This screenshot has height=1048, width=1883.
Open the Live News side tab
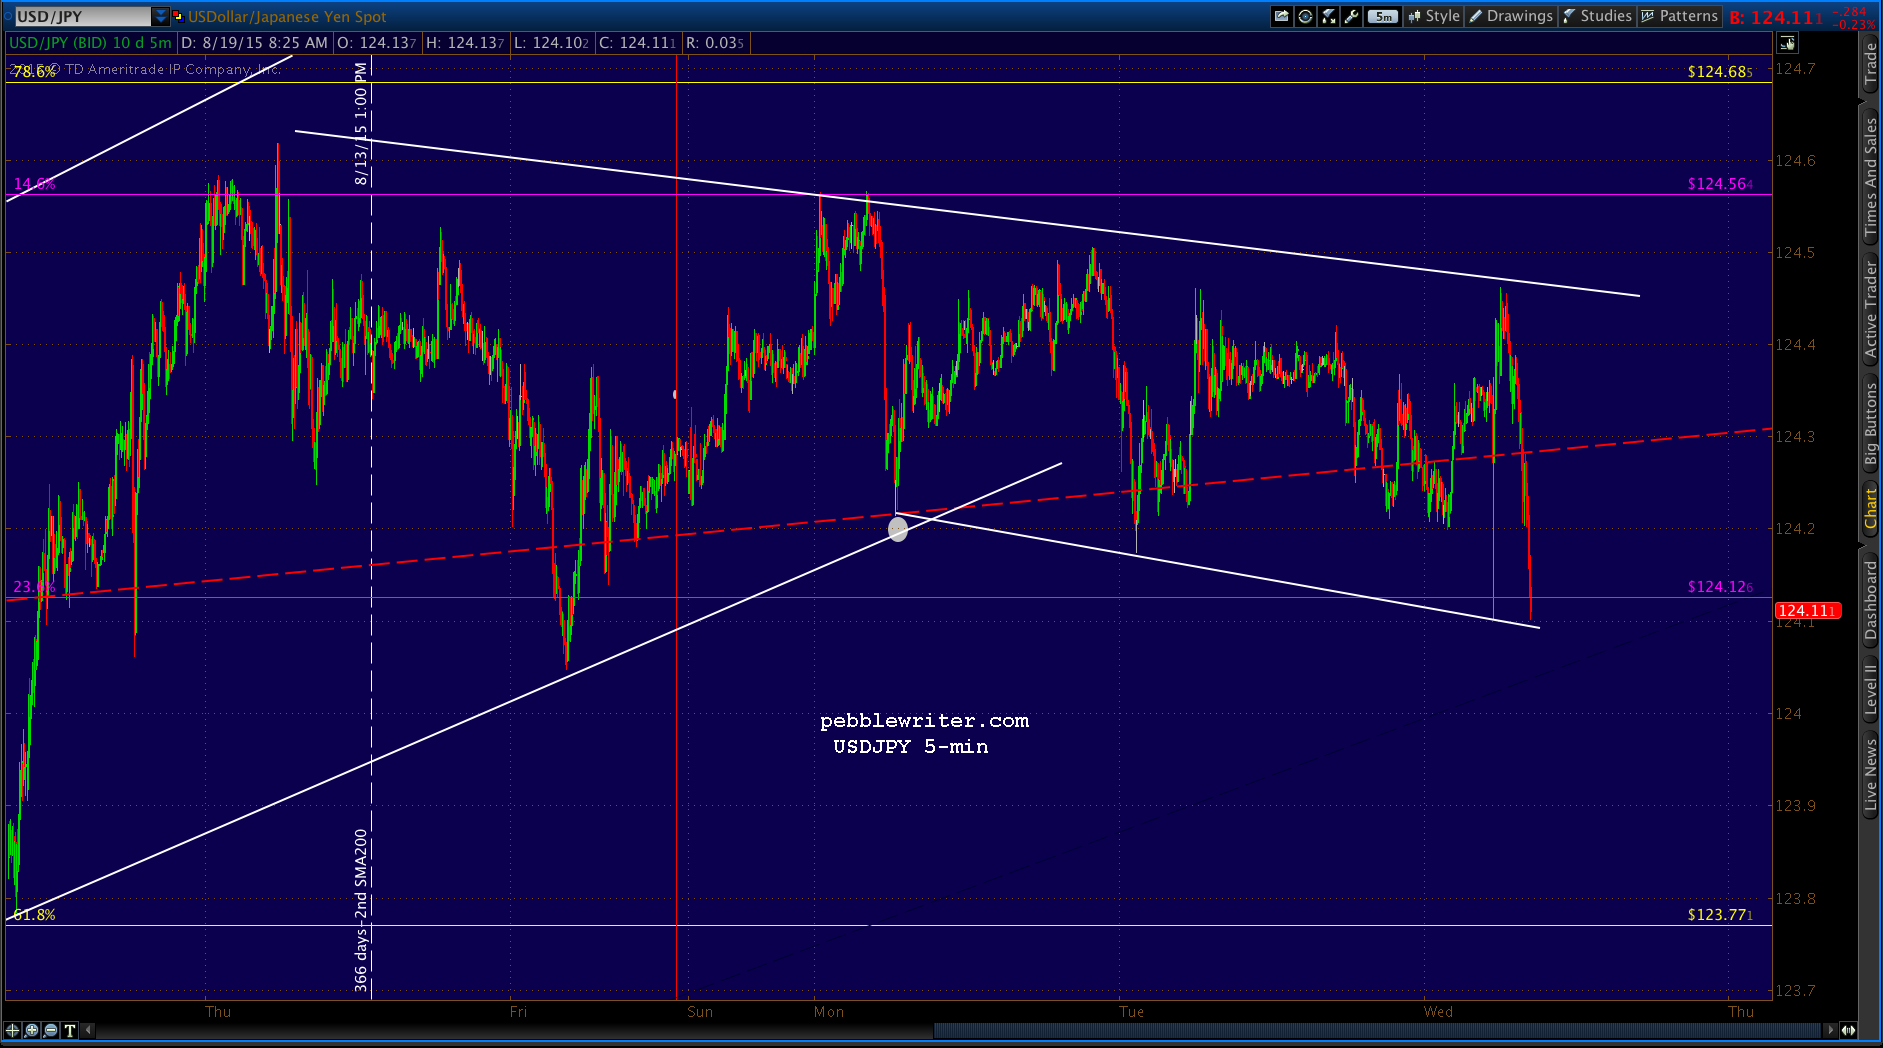pyautogui.click(x=1870, y=774)
